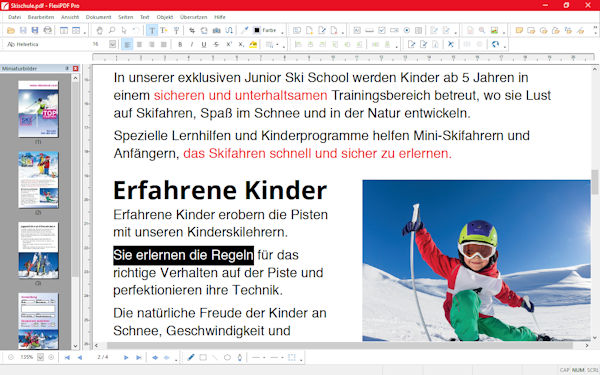Image resolution: width=600 pixels, height=375 pixels.
Task: Click the Underline U icon
Action: (204, 44)
